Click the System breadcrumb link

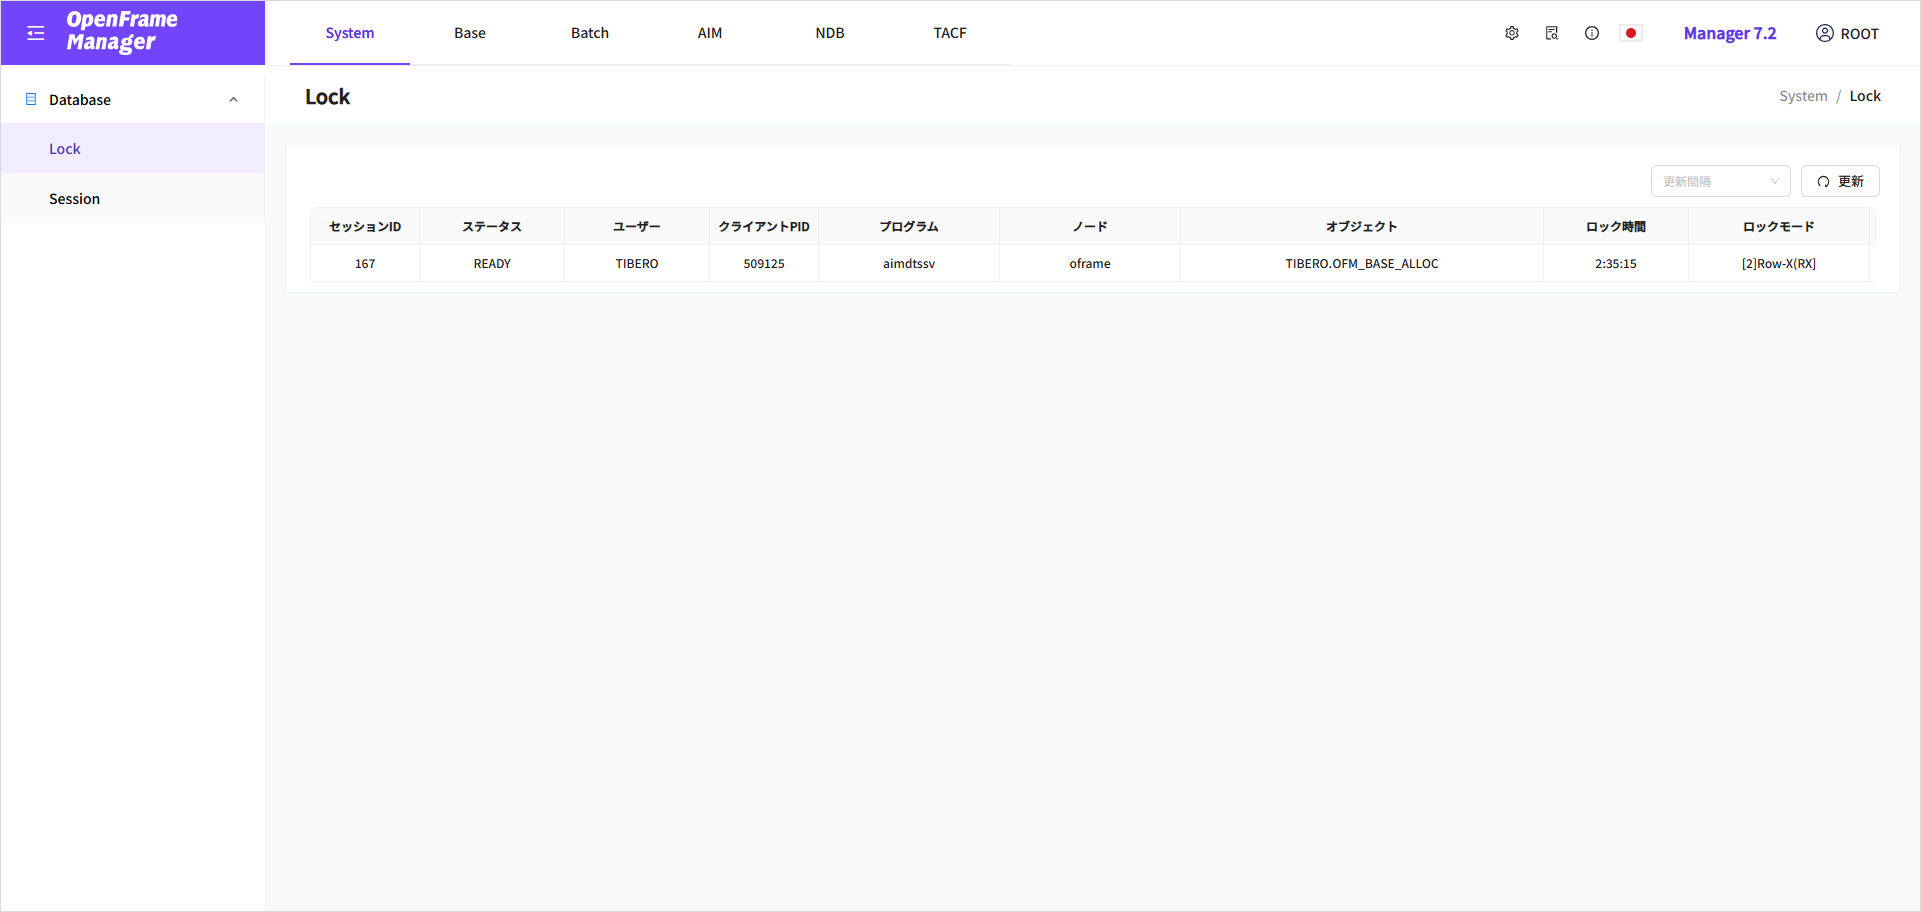click(1803, 95)
